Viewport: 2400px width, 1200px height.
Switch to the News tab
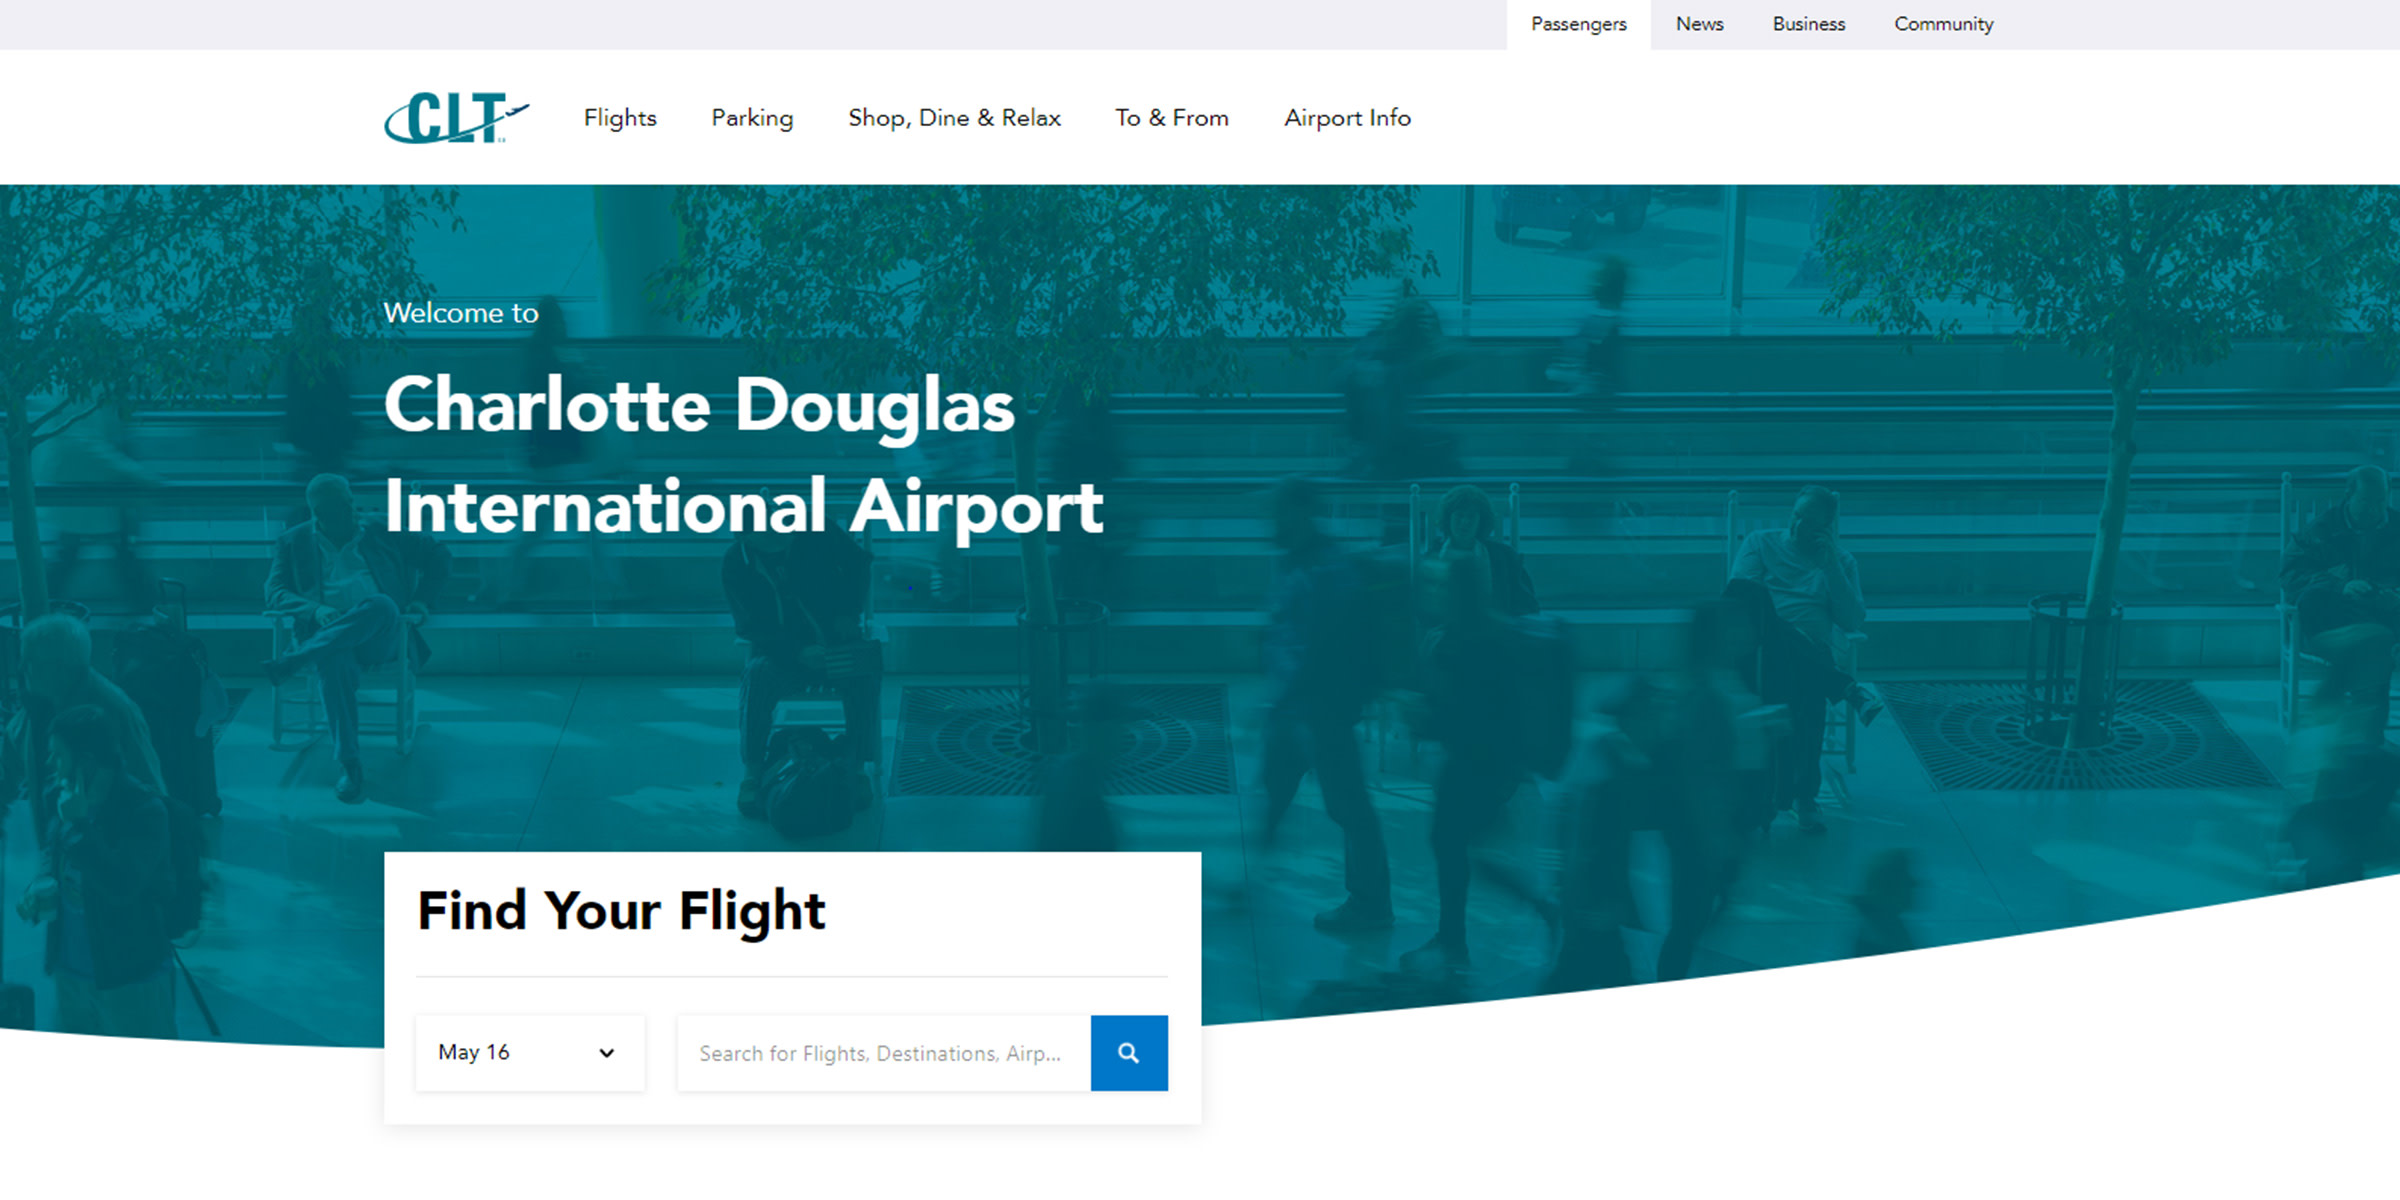point(1700,25)
